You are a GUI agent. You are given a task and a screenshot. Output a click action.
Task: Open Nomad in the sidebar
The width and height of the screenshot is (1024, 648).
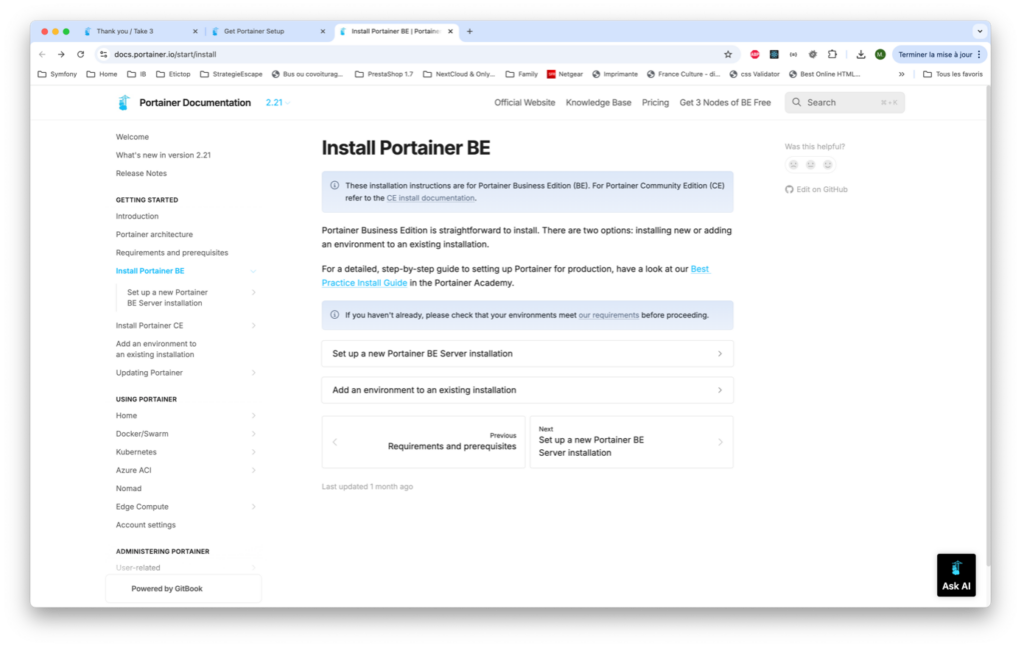point(129,489)
